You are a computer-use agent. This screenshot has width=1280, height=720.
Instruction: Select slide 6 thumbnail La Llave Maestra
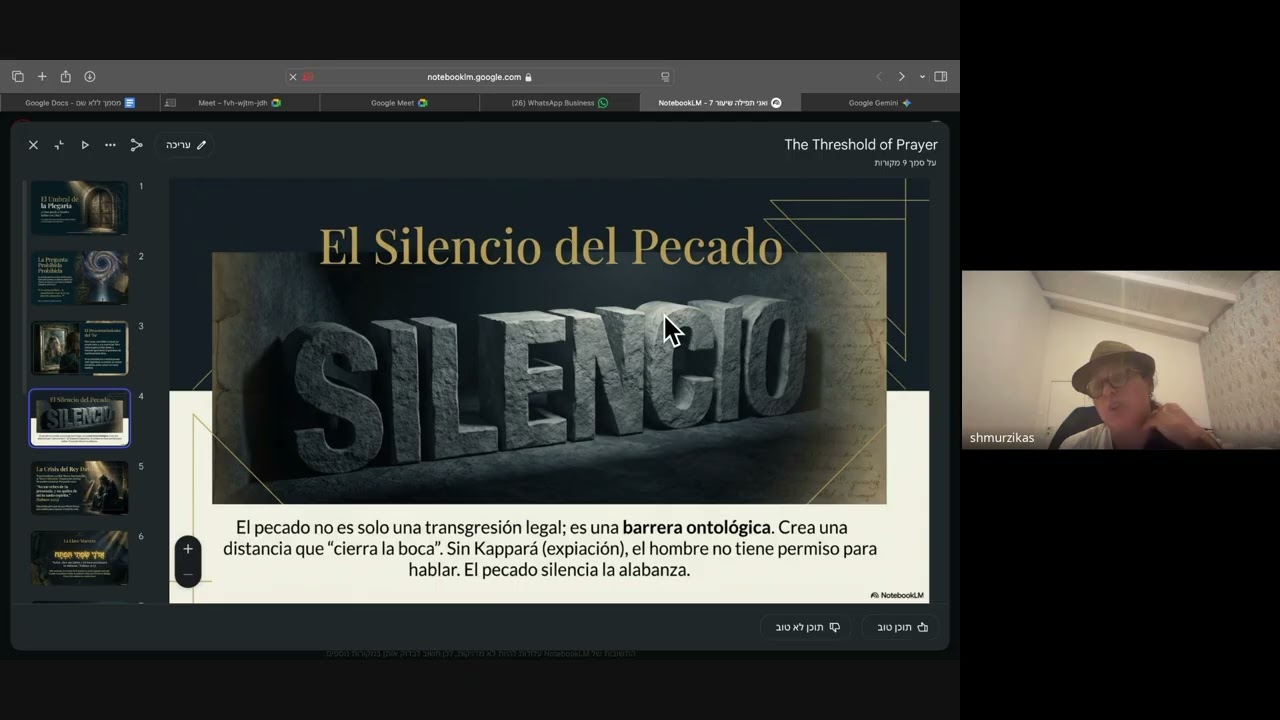(79, 557)
